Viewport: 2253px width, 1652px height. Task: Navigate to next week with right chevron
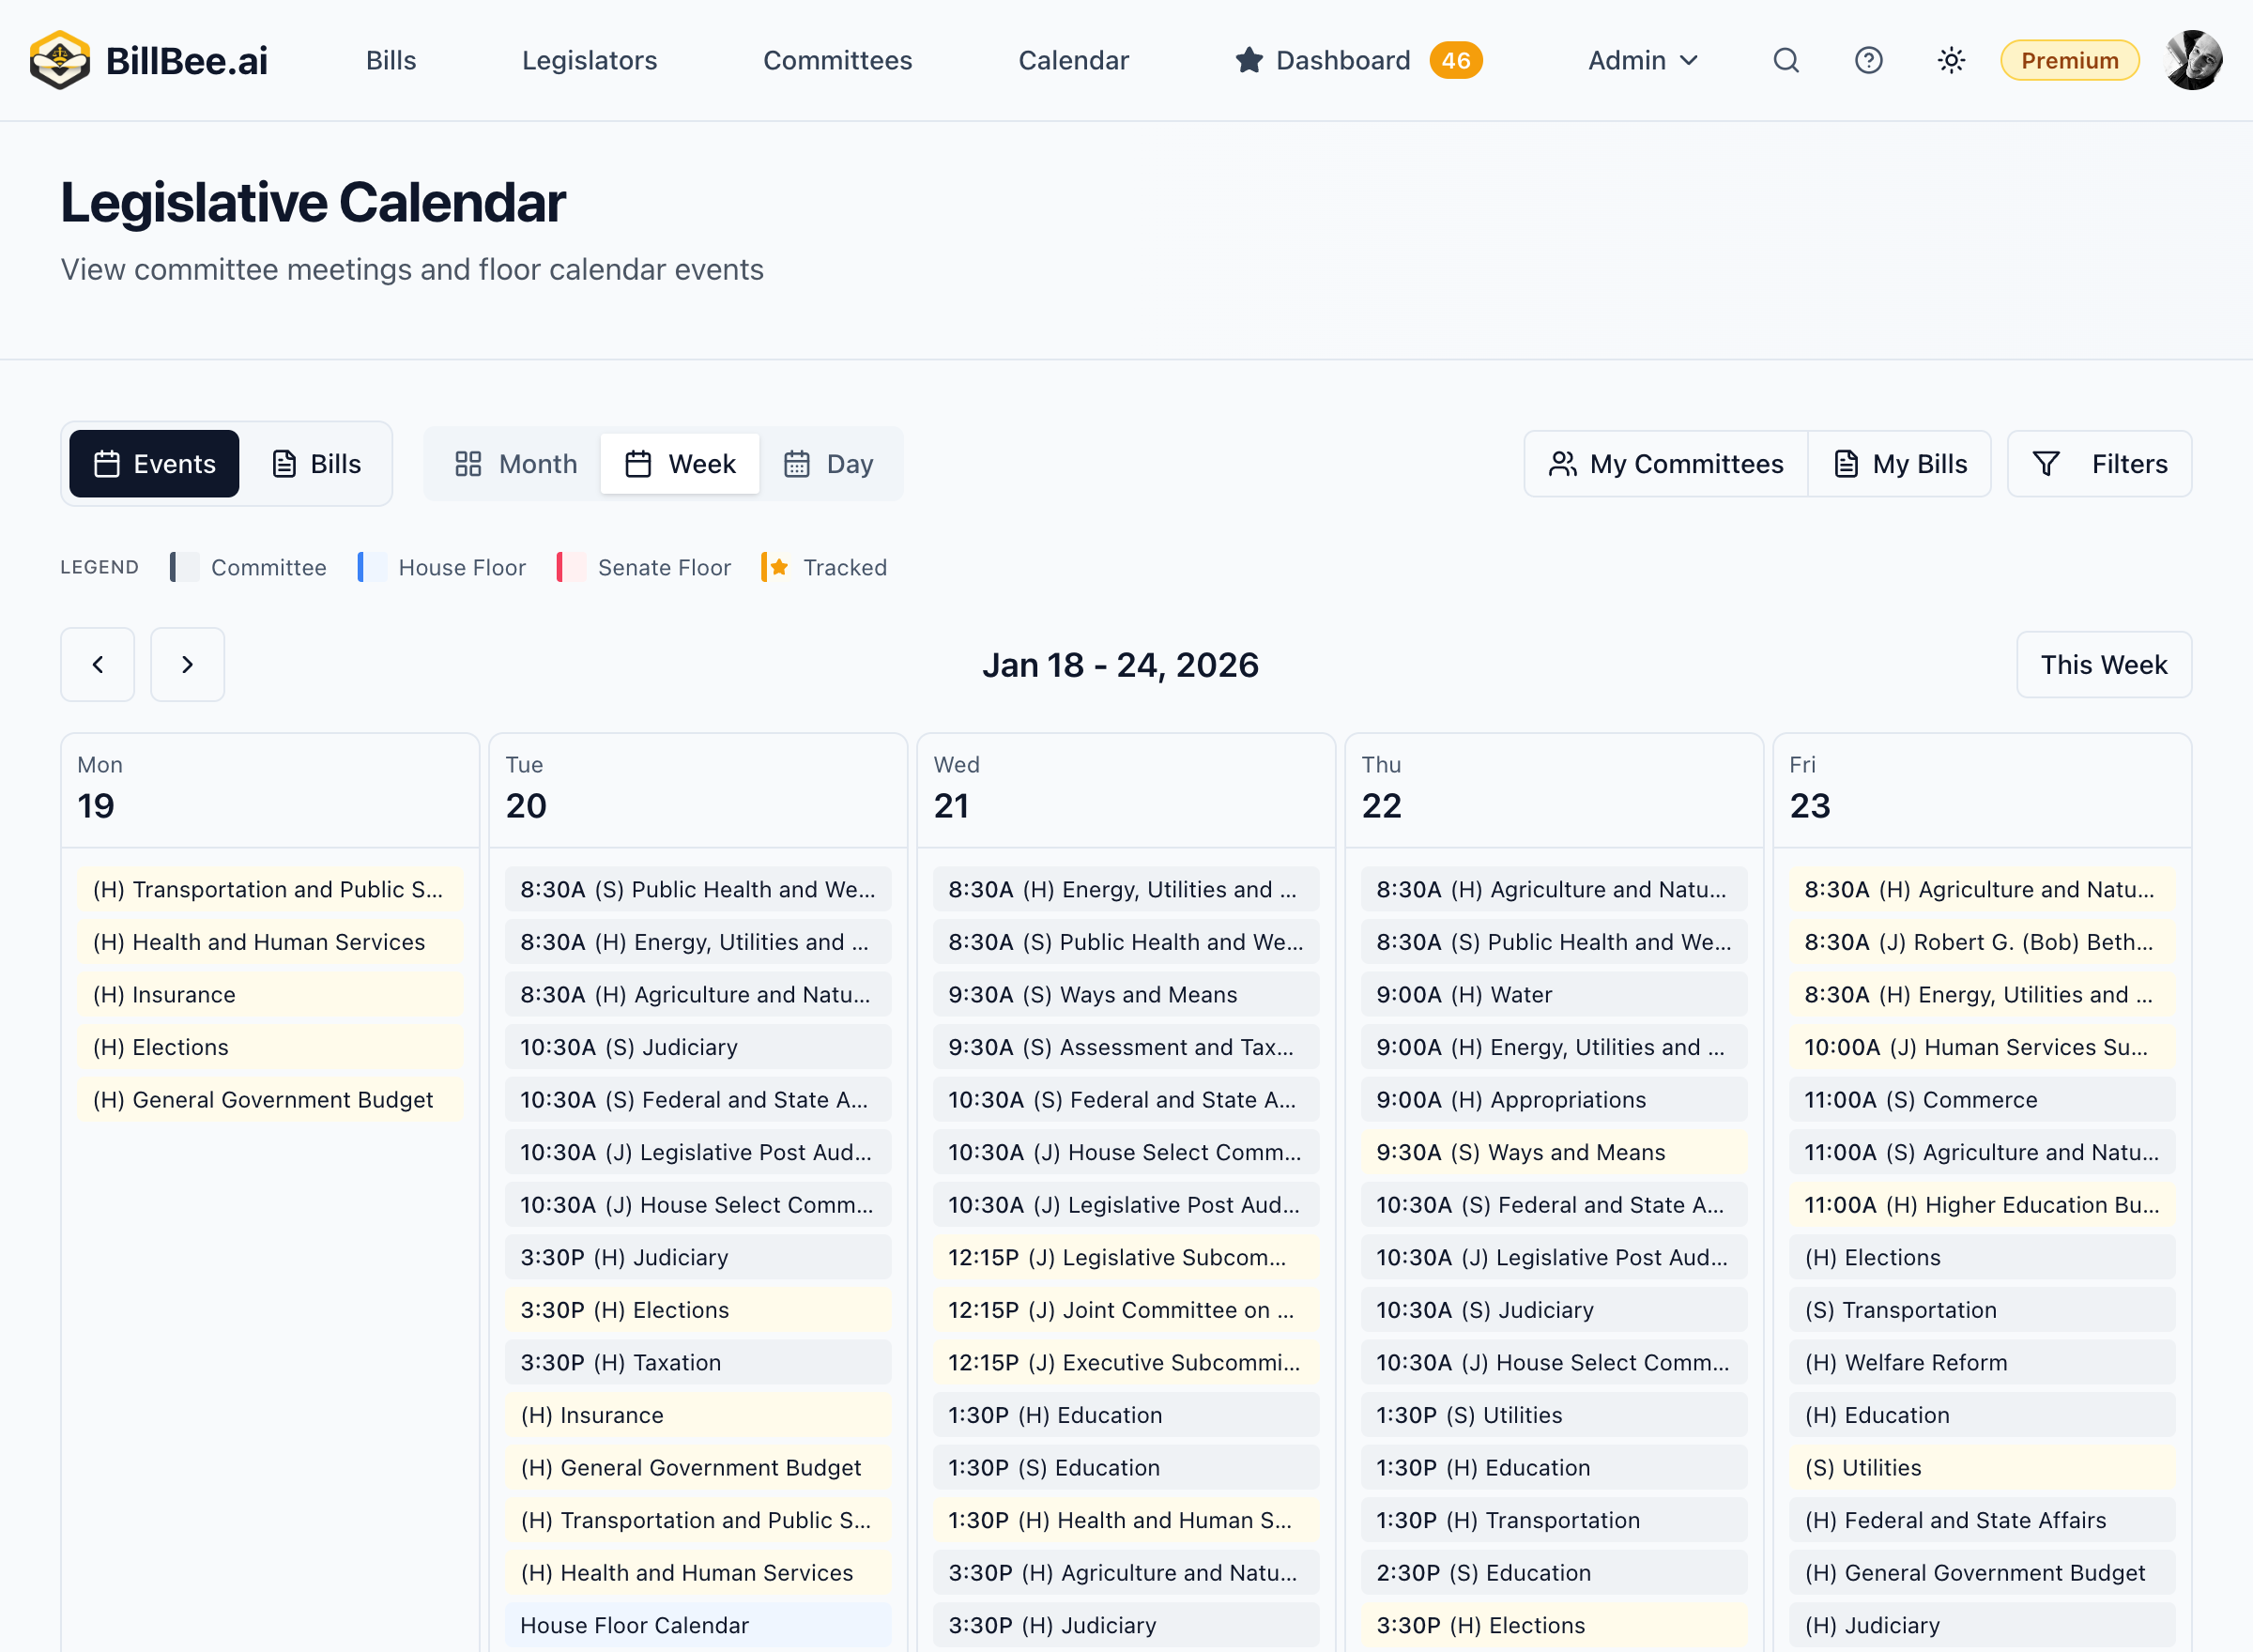[187, 664]
